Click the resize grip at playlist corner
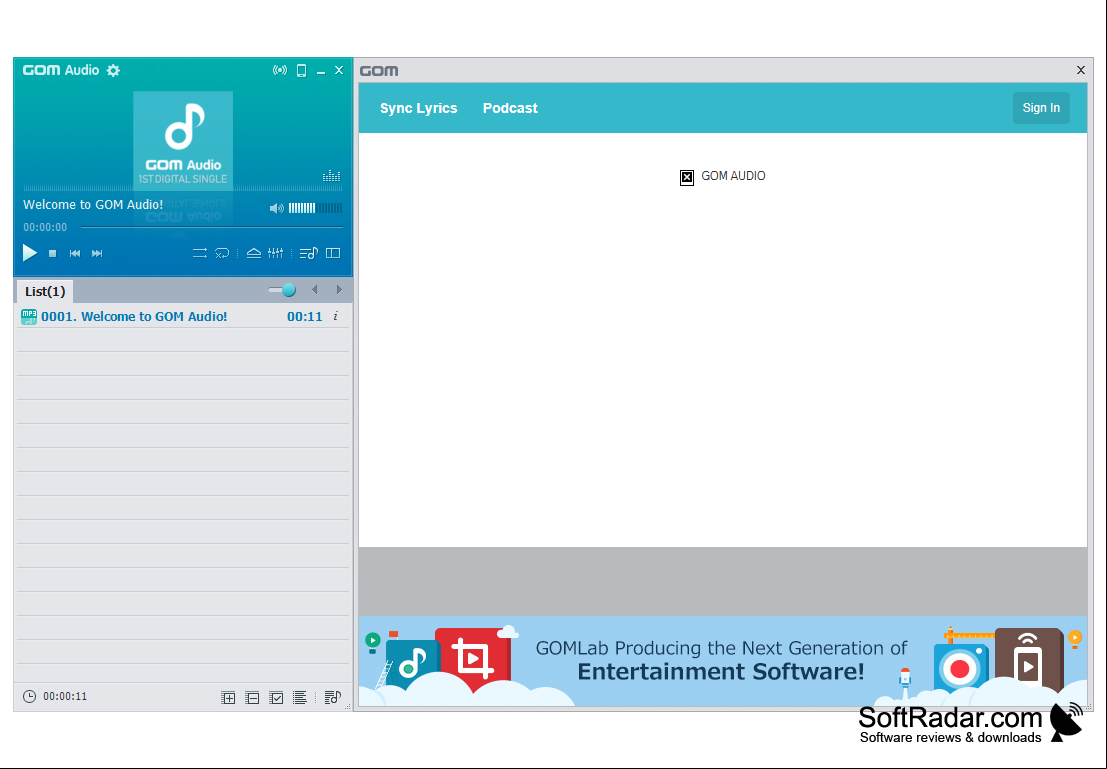This screenshot has width=1107, height=769. click(347, 706)
